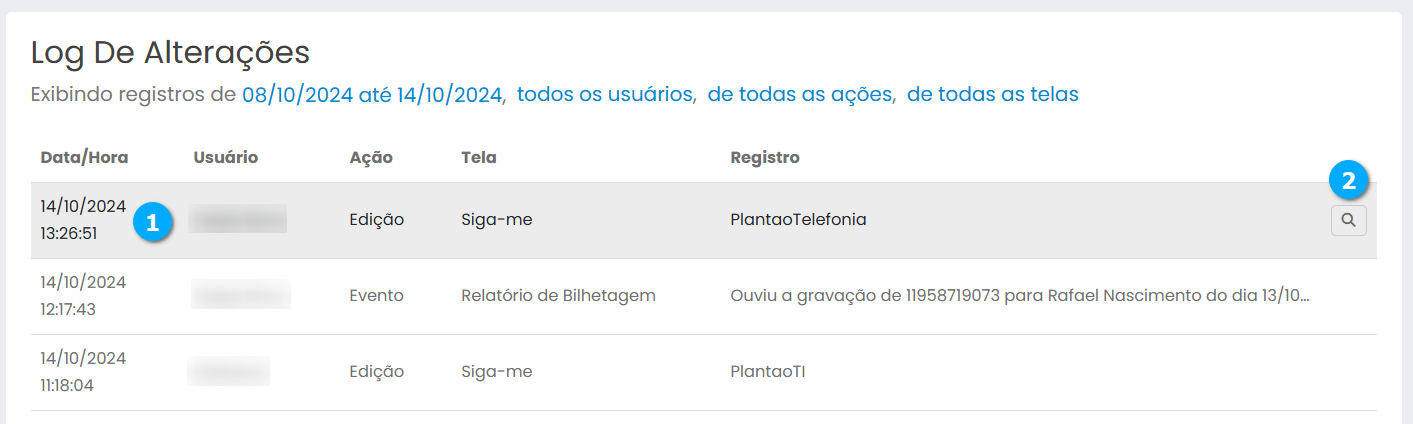Open the "de todas as ações" filter
Image resolution: width=1413 pixels, height=424 pixels.
(799, 95)
